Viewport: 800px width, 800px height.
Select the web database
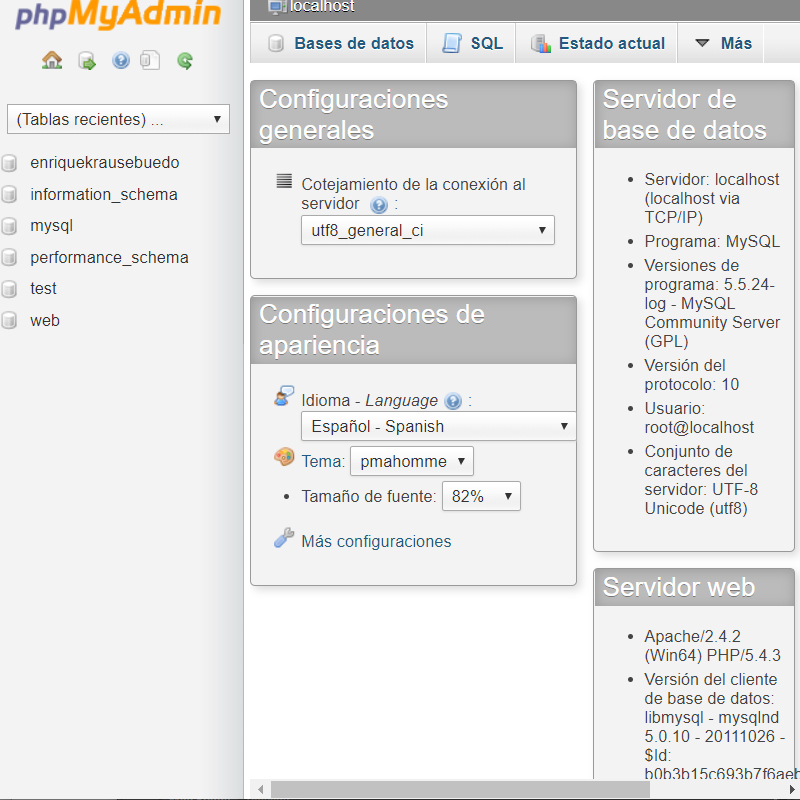pos(45,320)
